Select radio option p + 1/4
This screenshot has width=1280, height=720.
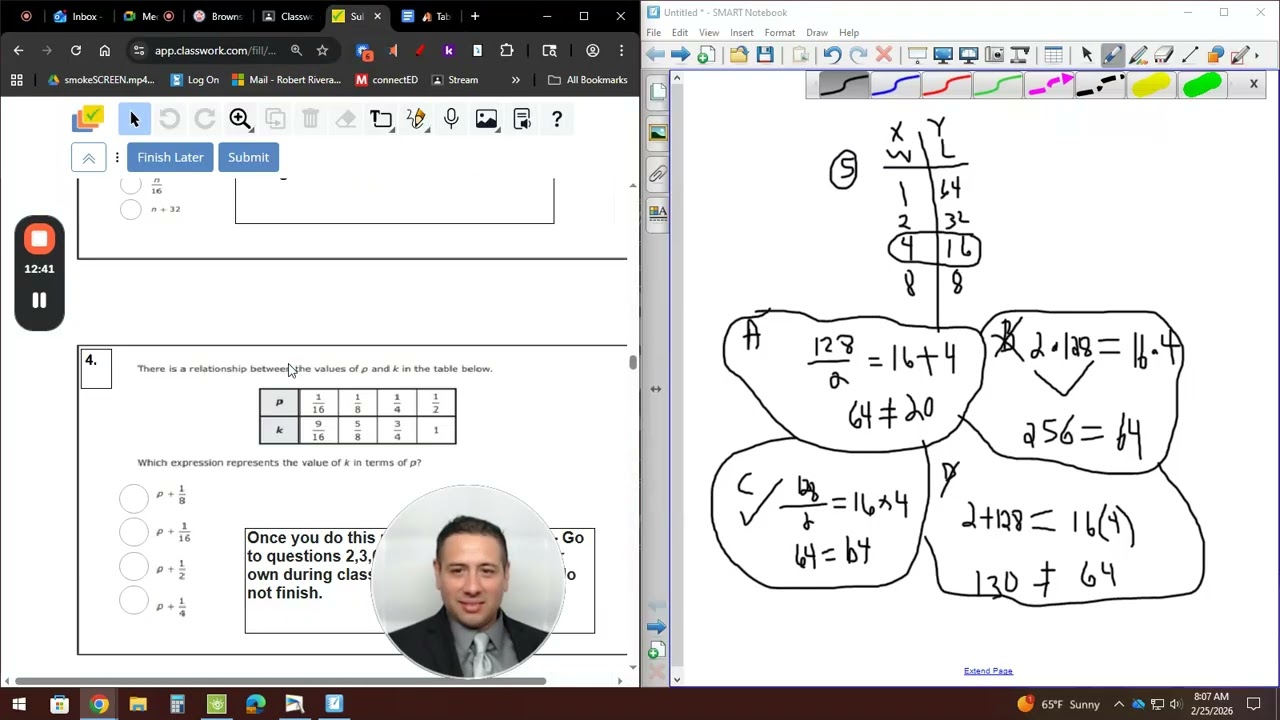click(134, 600)
